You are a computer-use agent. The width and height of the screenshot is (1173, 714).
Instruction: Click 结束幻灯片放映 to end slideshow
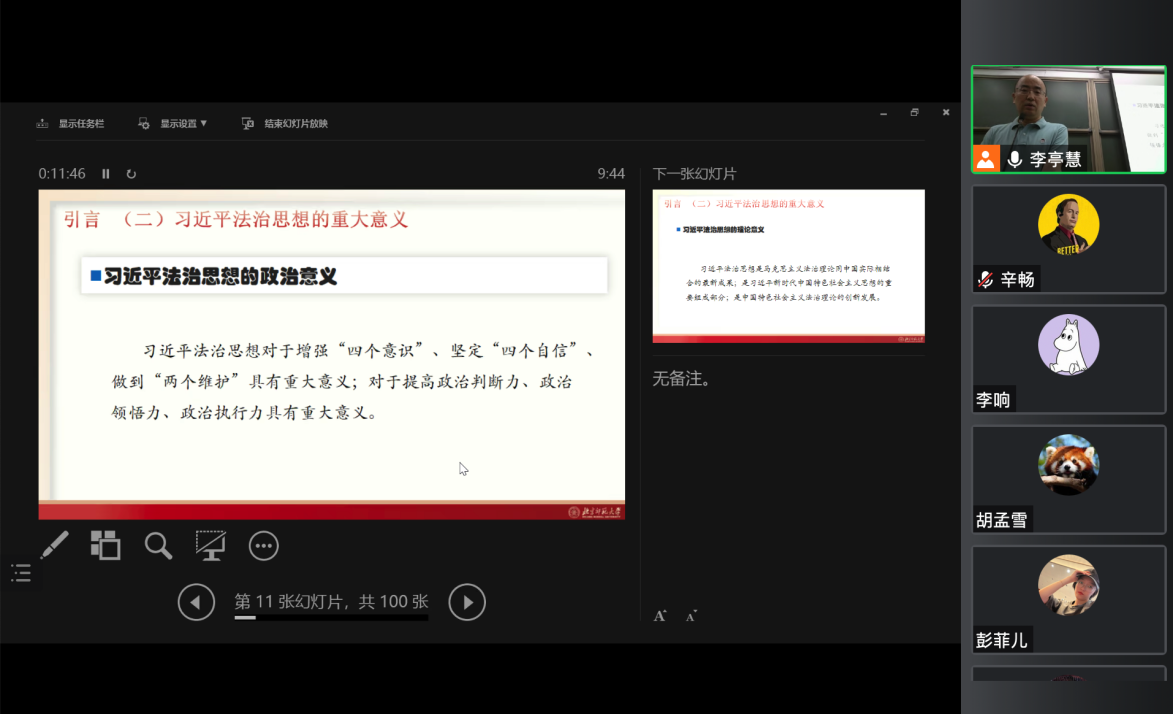[x=285, y=124]
